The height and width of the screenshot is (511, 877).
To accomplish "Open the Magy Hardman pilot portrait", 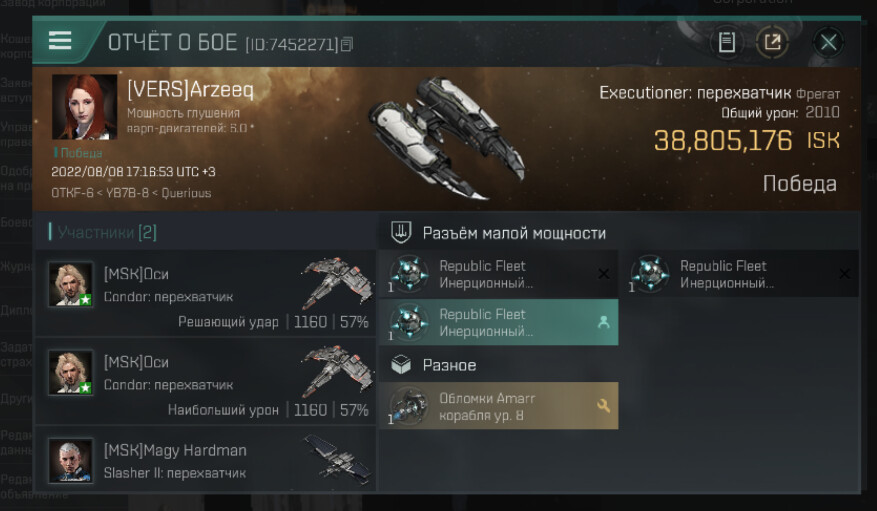I will (x=70, y=461).
